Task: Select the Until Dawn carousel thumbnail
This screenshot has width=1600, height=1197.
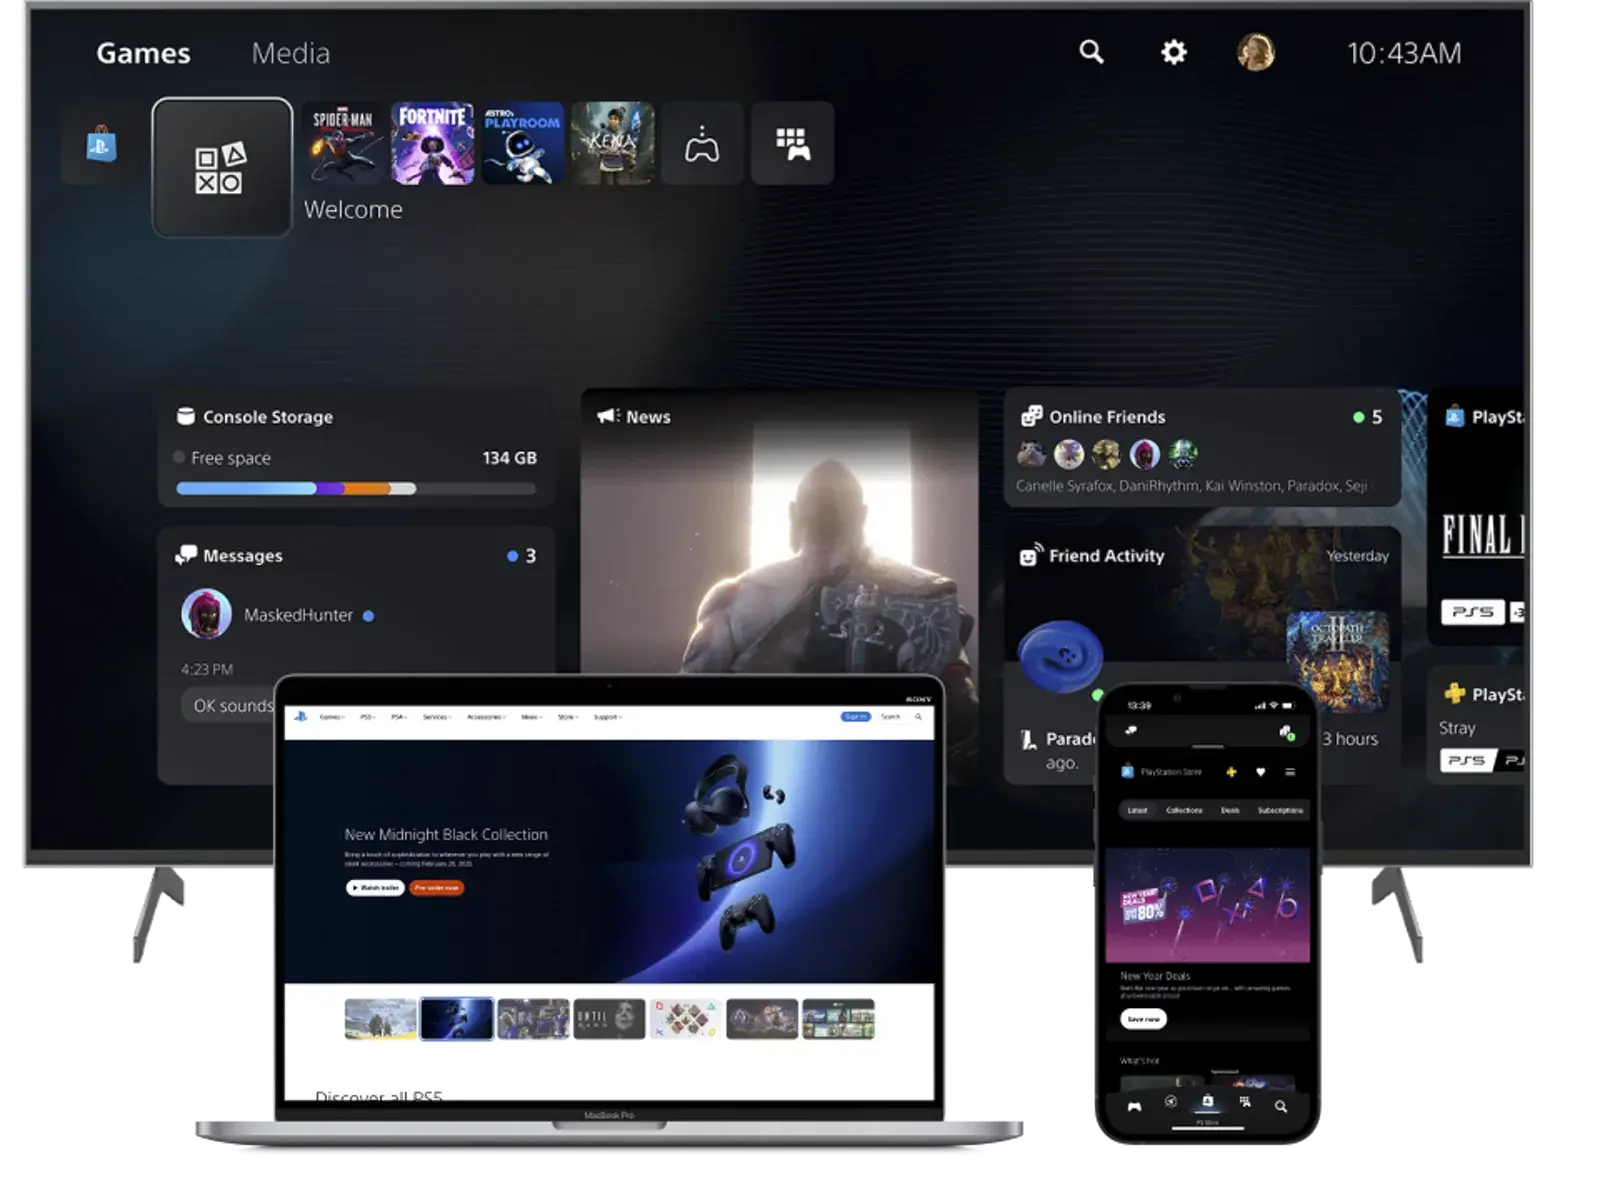Action: tap(609, 1019)
